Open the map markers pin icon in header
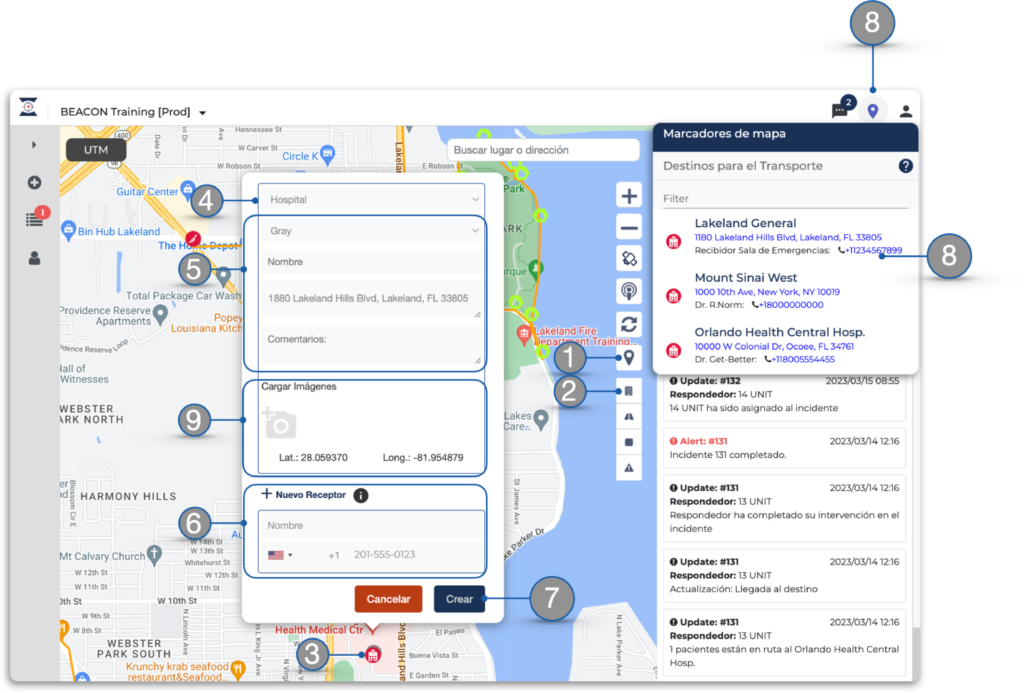 click(x=872, y=112)
